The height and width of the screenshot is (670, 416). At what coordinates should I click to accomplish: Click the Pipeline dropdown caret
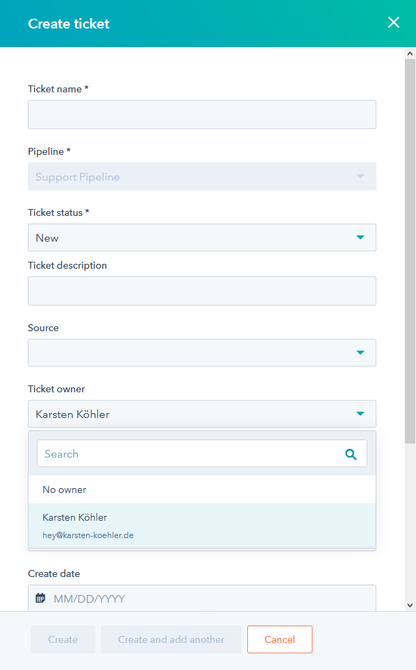click(x=360, y=176)
